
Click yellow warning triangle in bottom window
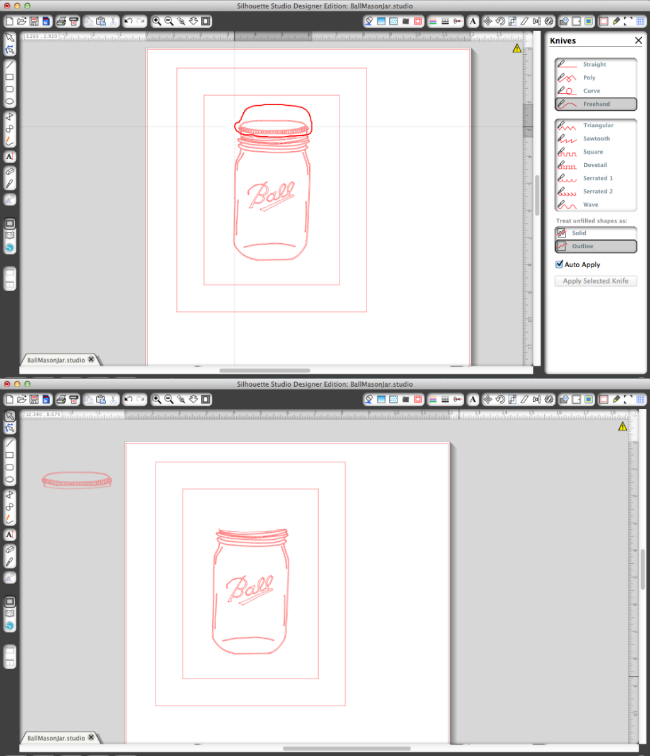pyautogui.click(x=623, y=426)
